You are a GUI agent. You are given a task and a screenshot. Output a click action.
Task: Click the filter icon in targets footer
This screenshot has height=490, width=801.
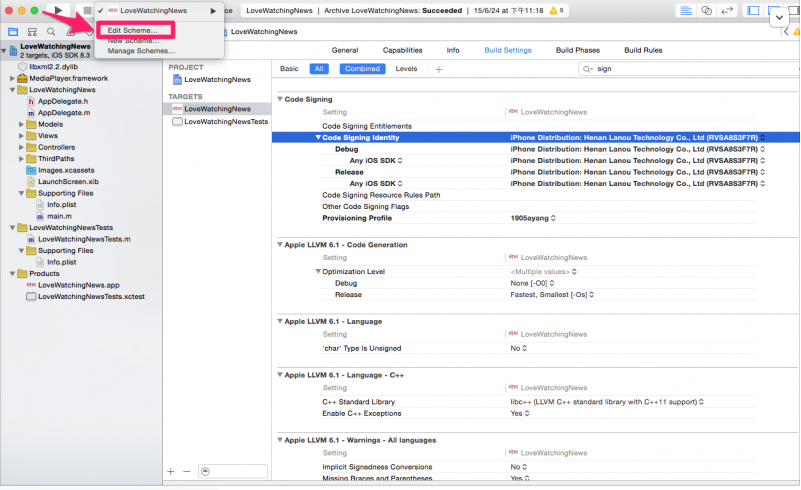pyautogui.click(x=205, y=472)
